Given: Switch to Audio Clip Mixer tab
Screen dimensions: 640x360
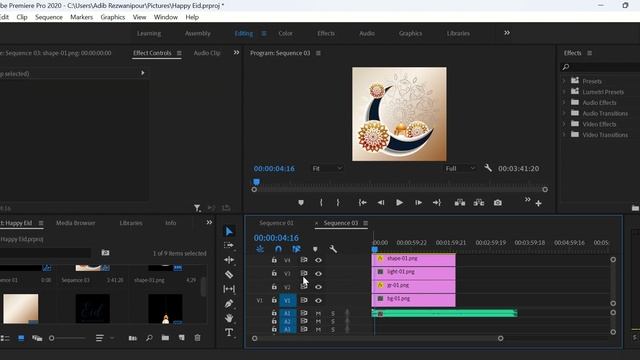Looking at the screenshot, I should (207, 53).
